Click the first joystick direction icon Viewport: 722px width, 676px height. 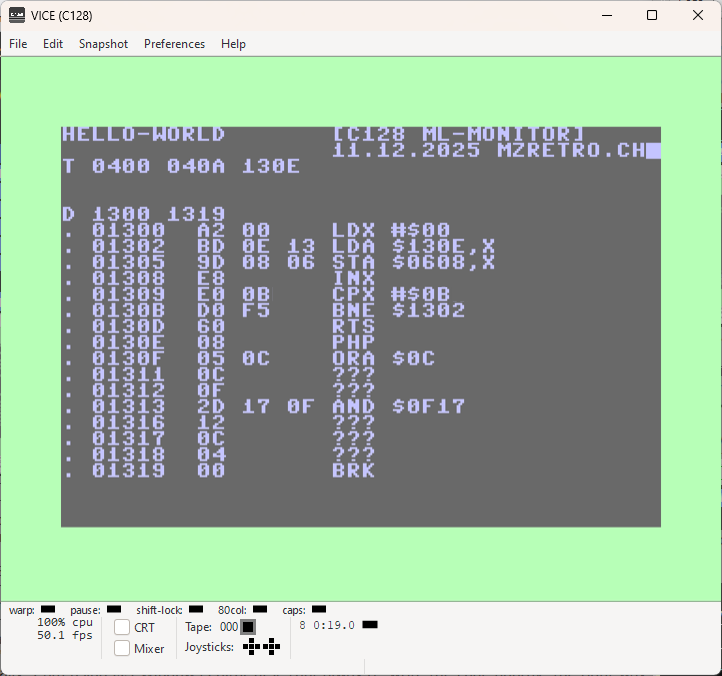click(x=251, y=647)
